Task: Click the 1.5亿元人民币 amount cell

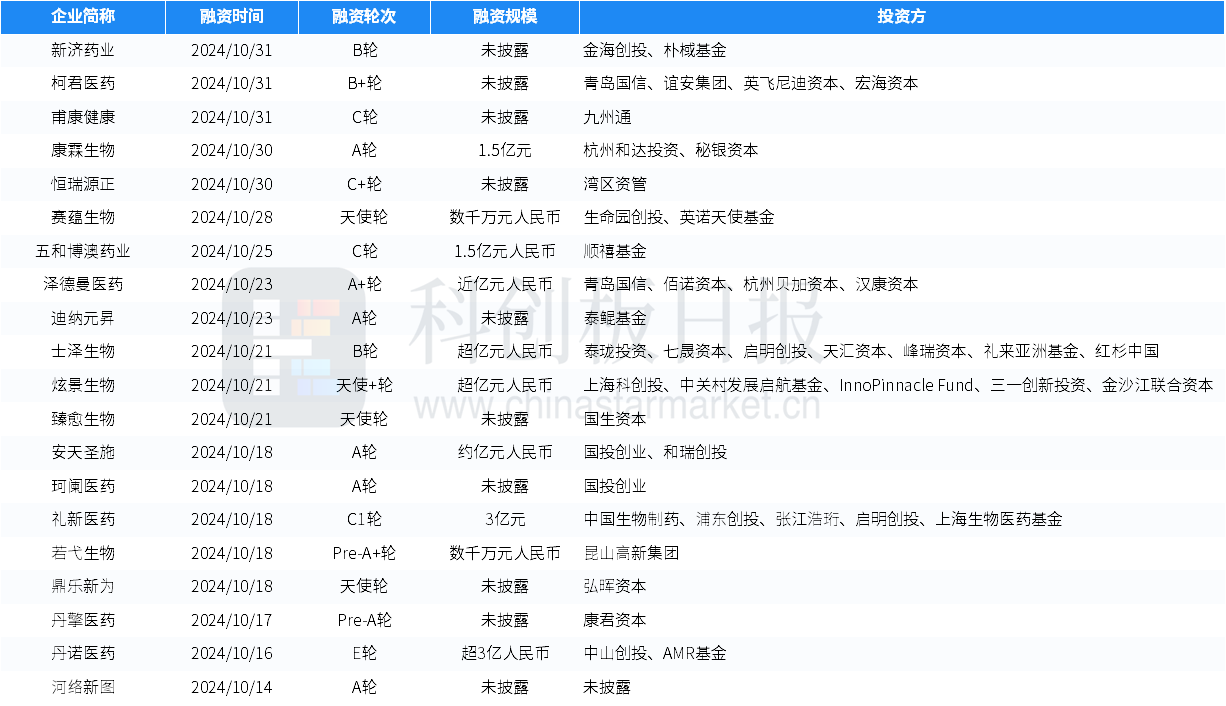Action: pos(504,251)
